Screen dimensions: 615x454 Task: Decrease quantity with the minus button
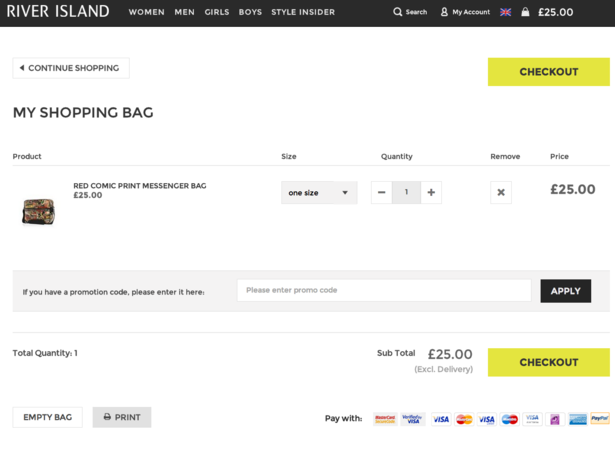pyautogui.click(x=382, y=192)
